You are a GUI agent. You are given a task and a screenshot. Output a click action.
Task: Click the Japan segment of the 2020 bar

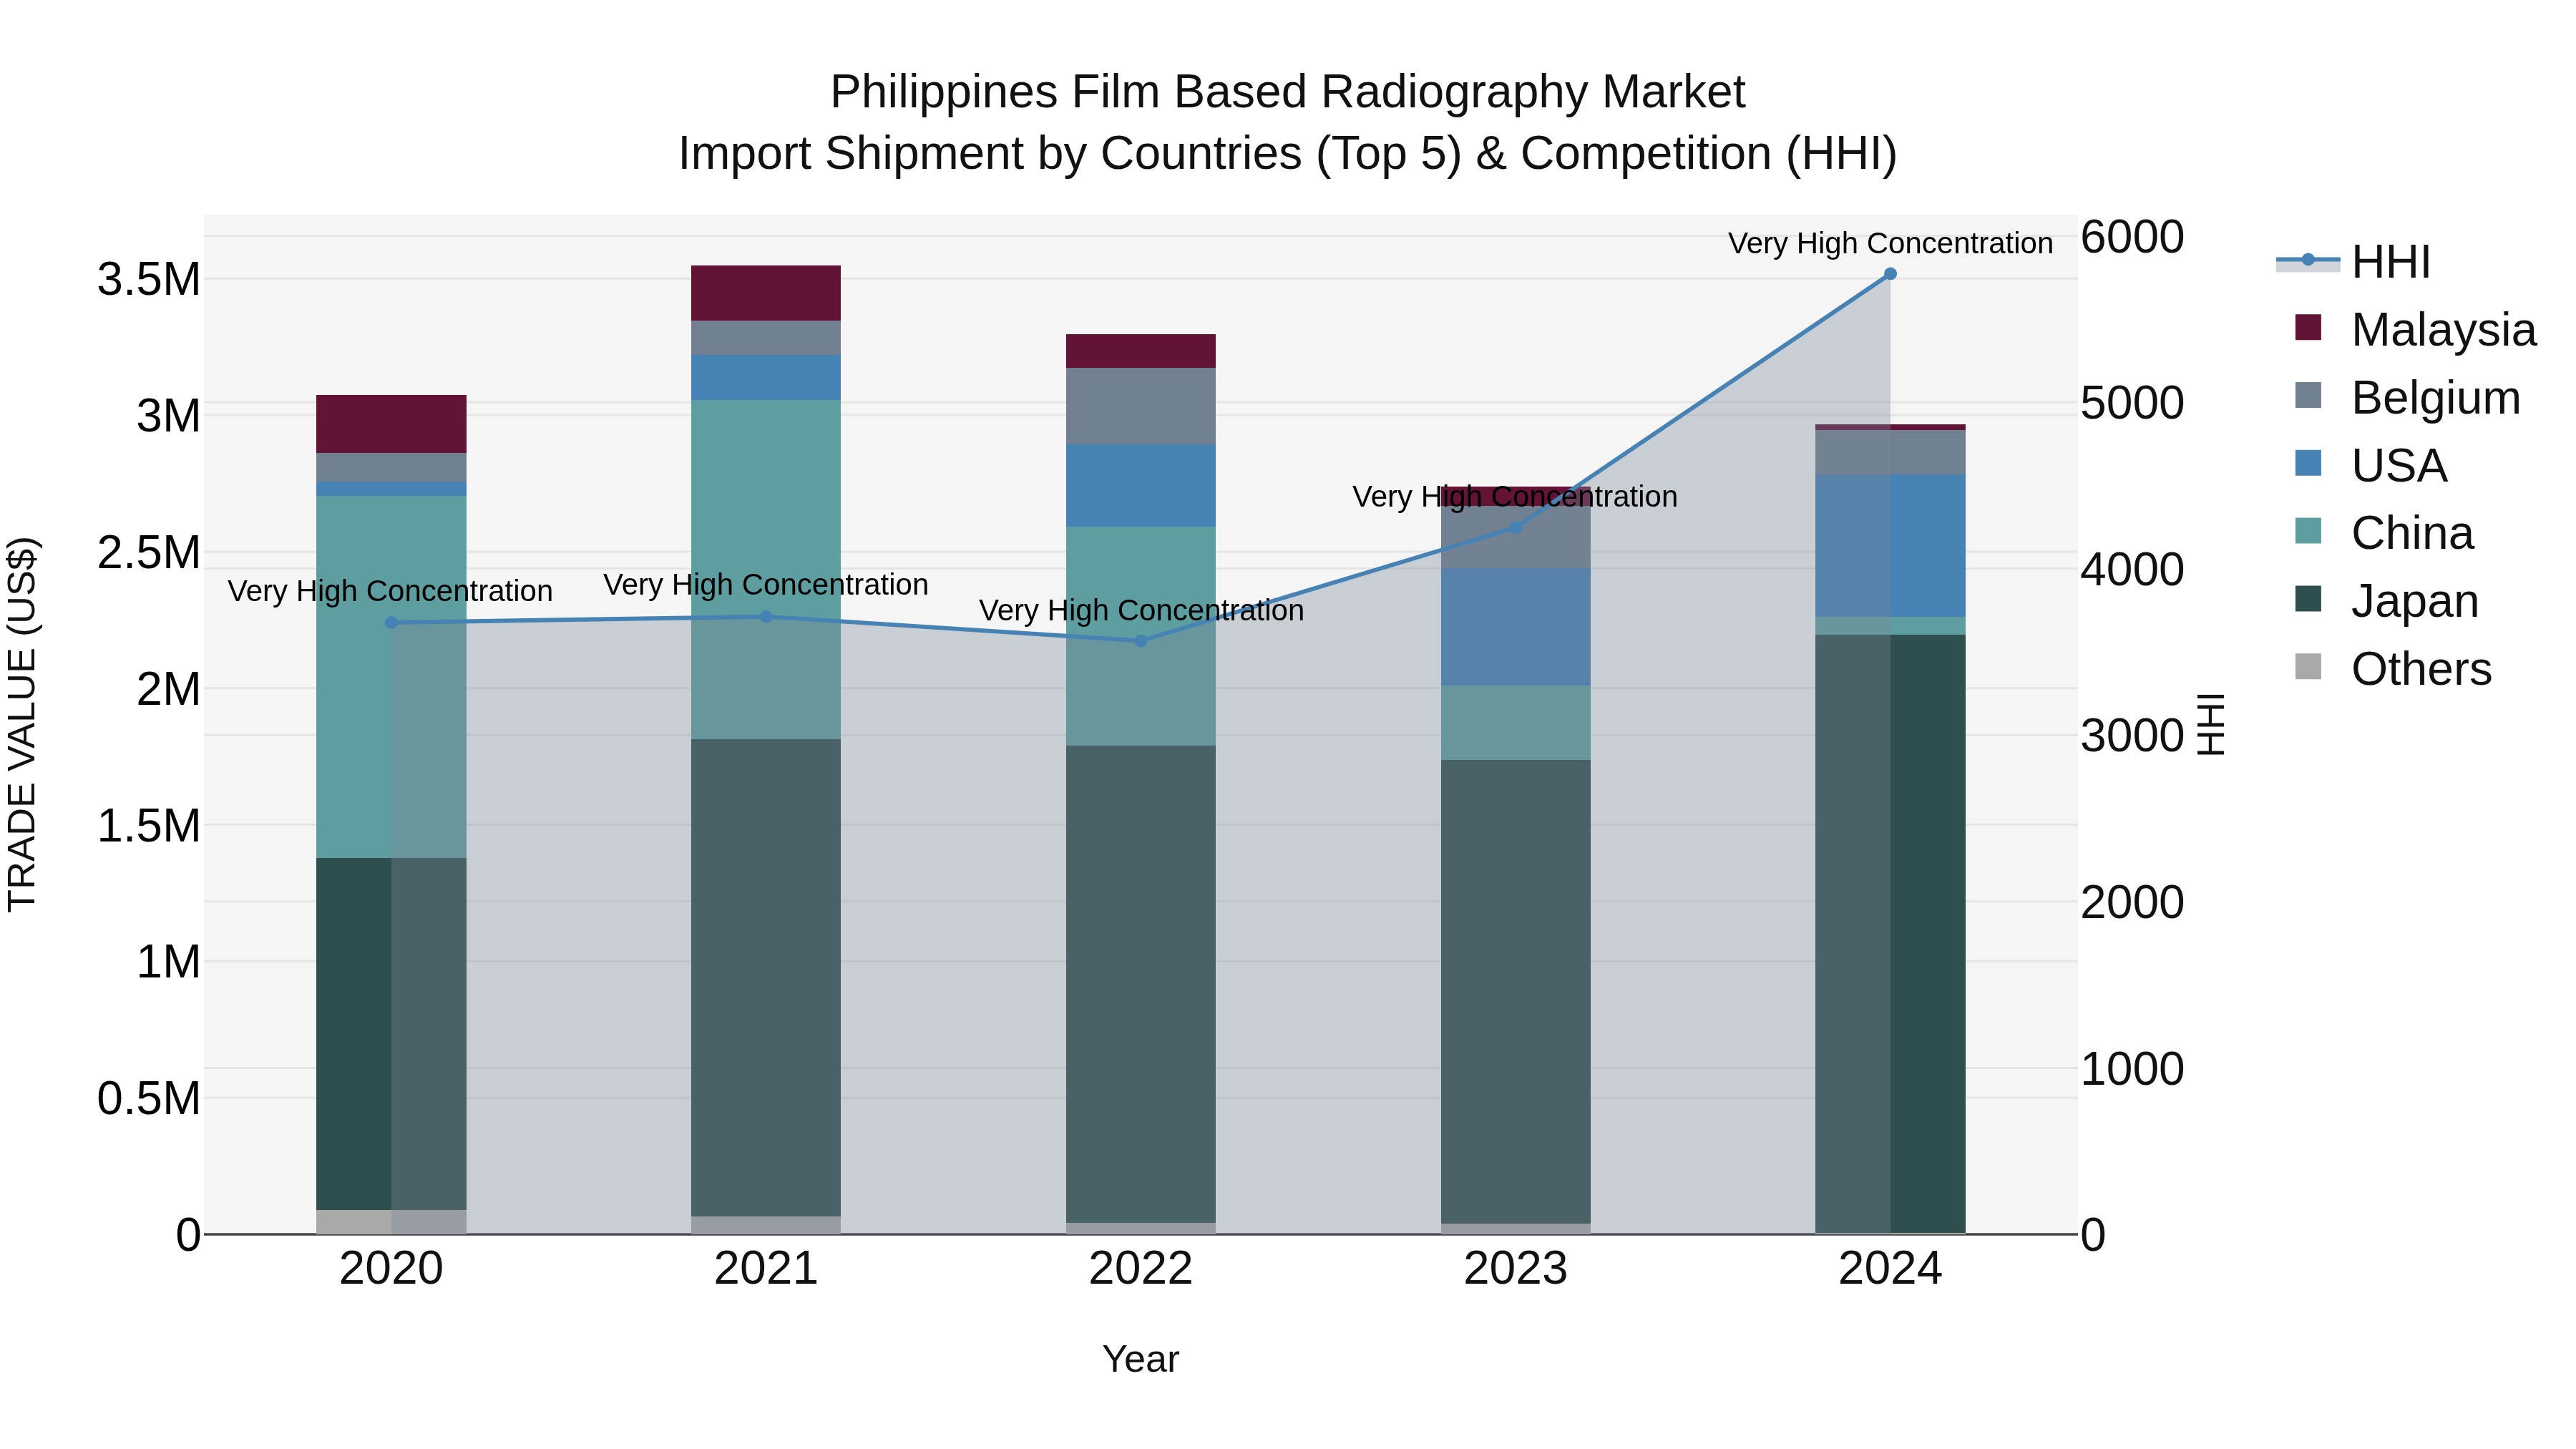(391, 1034)
